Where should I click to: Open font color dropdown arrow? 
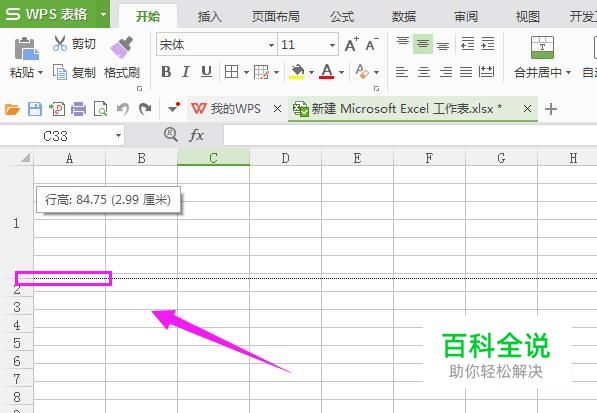[341, 72]
